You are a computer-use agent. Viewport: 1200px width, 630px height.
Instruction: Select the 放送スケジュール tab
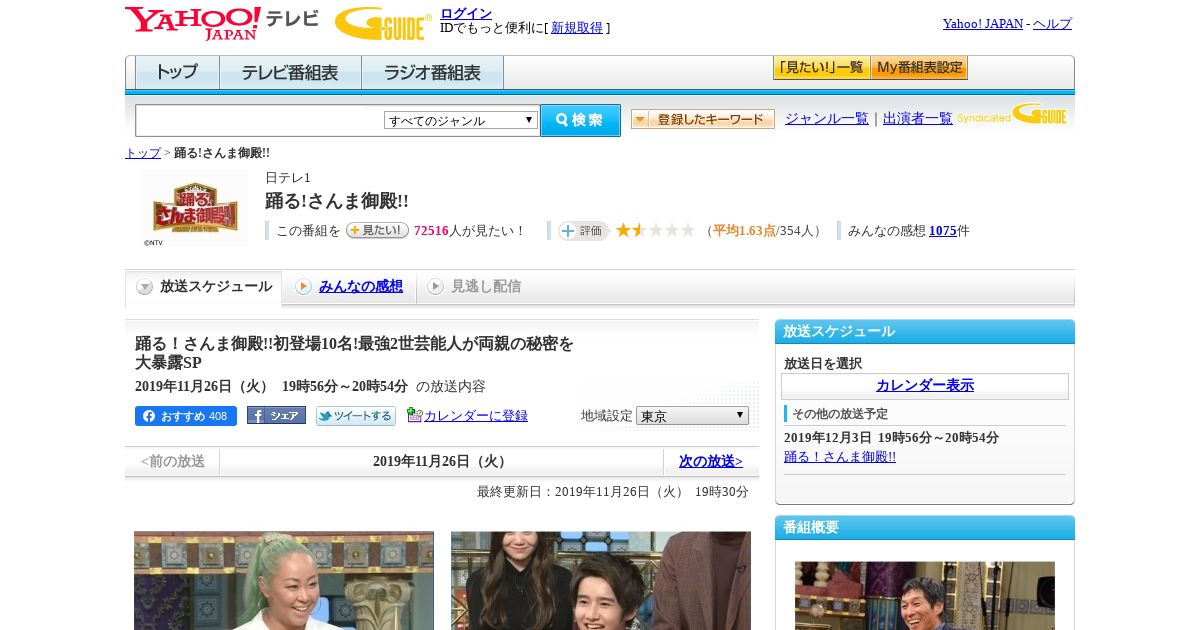204,288
